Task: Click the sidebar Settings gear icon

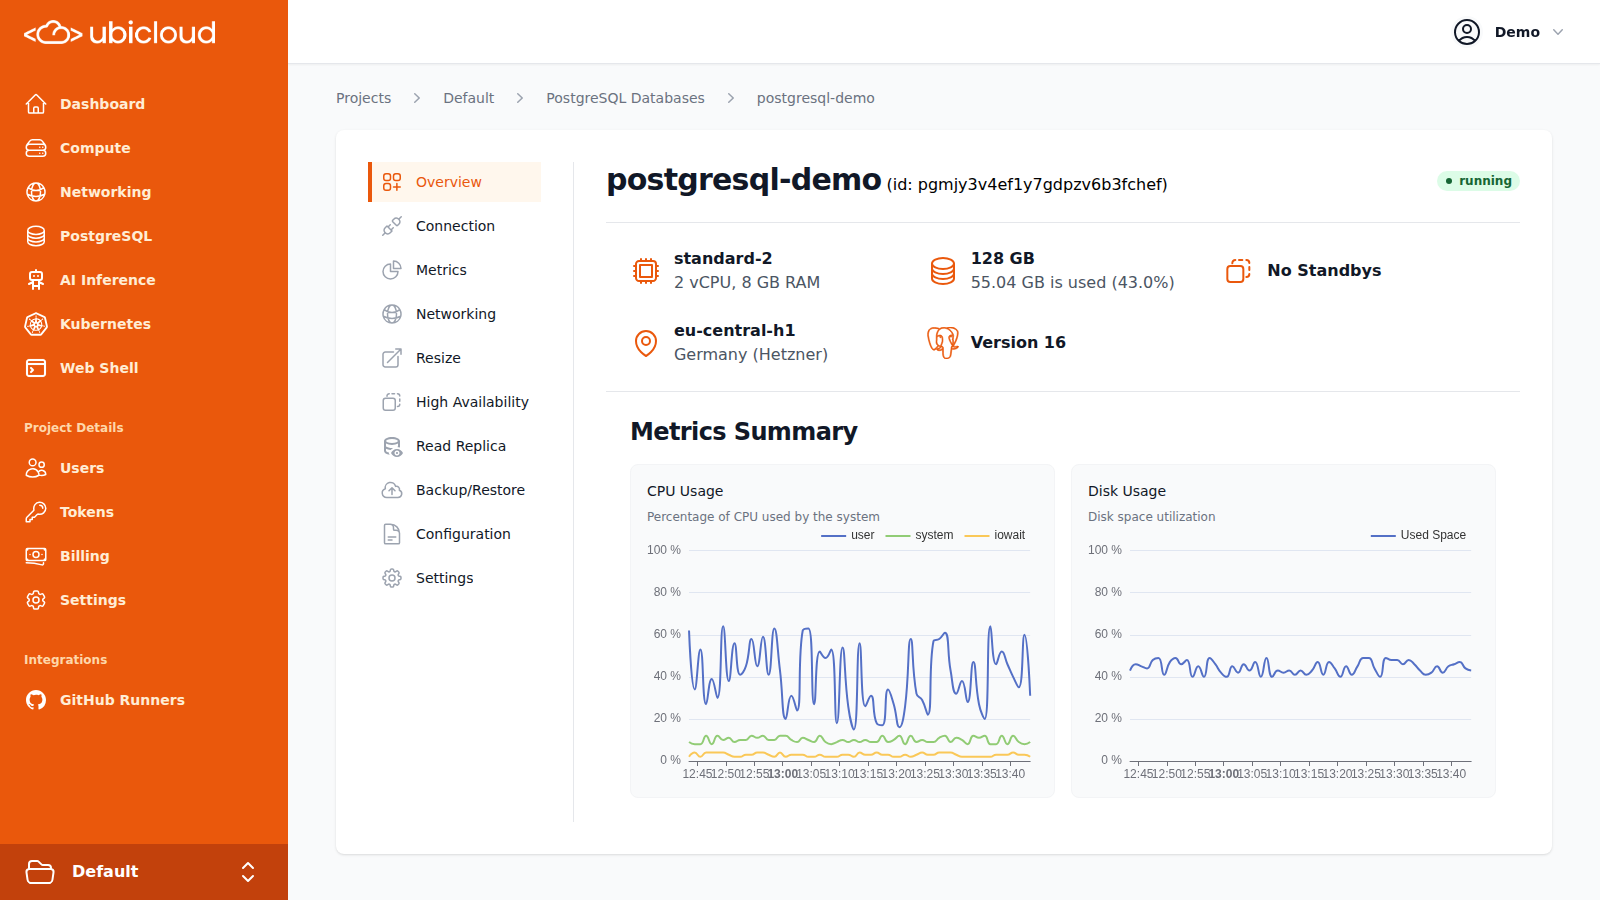Action: [36, 600]
